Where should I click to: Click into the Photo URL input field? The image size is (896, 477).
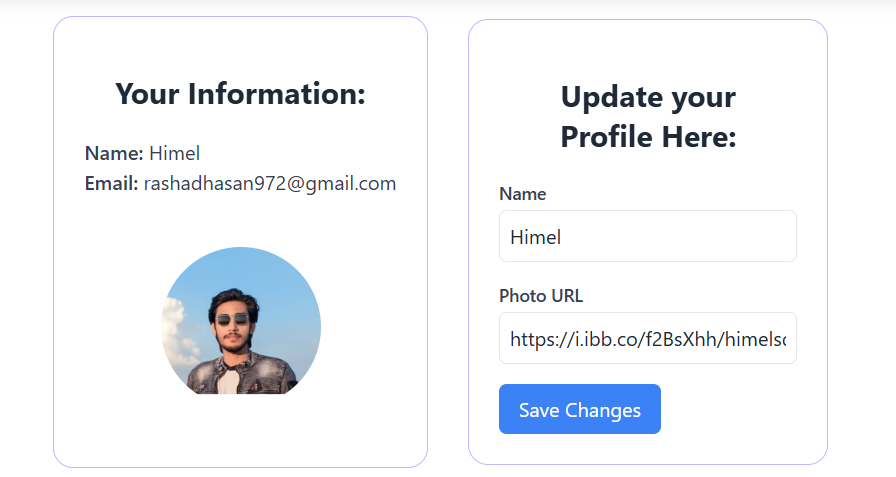(x=647, y=339)
